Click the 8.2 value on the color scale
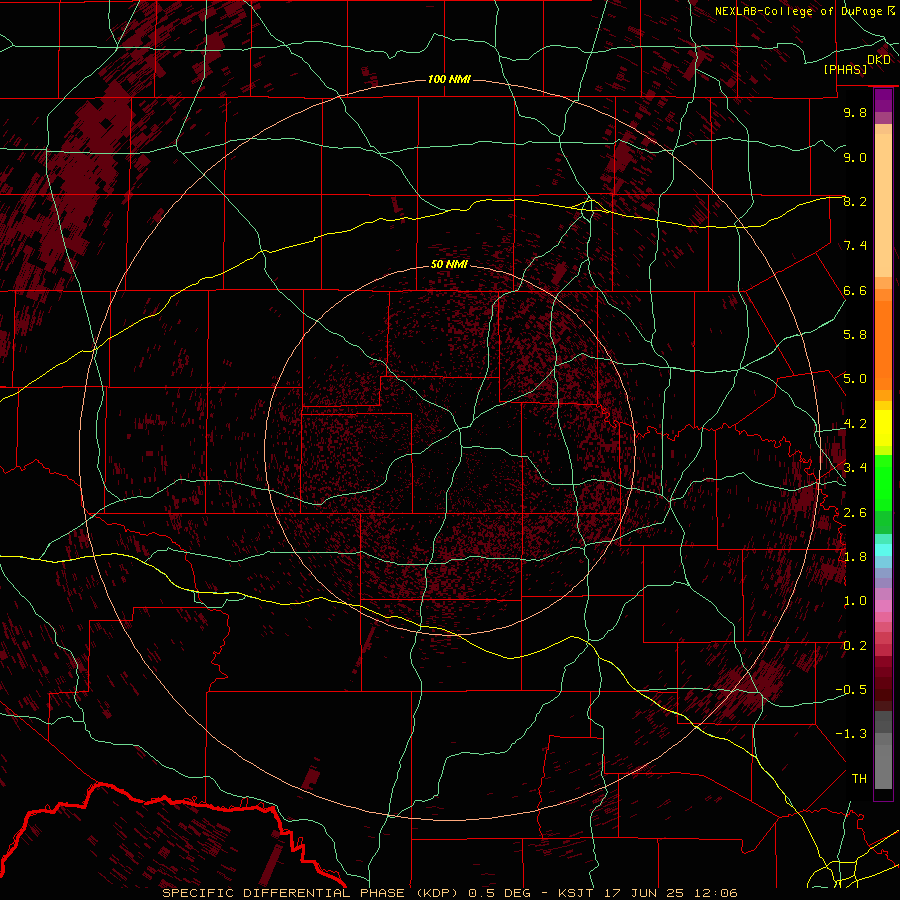Screen dimensions: 900x900 pyautogui.click(x=855, y=201)
